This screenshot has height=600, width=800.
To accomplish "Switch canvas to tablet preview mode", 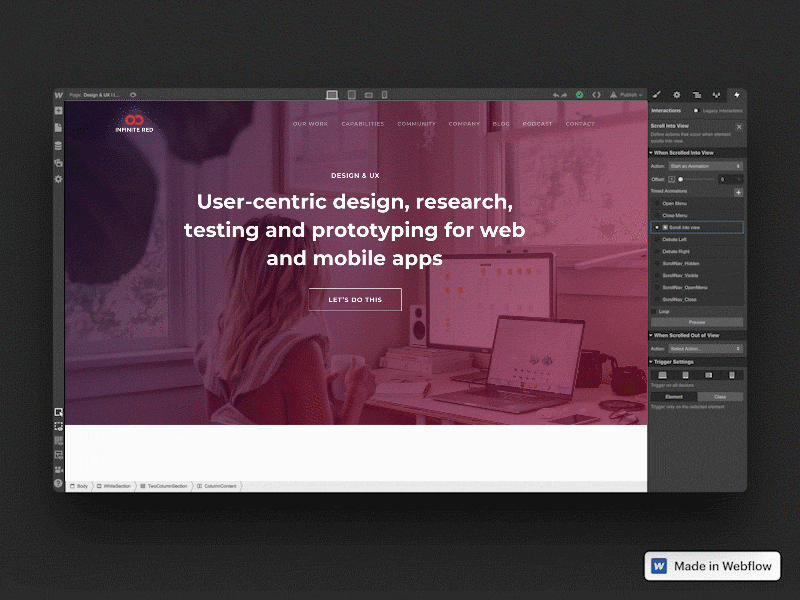I will 350,94.
